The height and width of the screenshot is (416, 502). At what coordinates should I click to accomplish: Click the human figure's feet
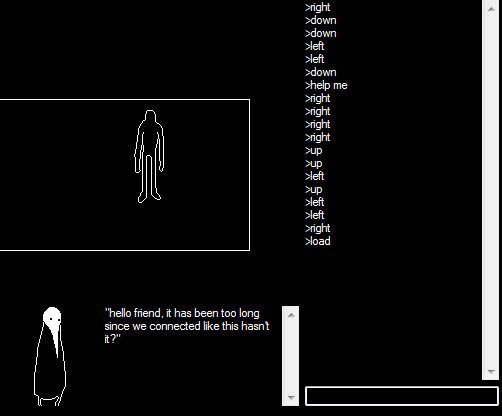149,198
